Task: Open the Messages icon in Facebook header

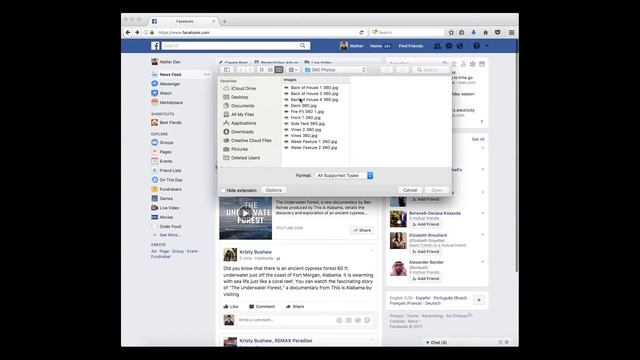Action: pyautogui.click(x=449, y=46)
